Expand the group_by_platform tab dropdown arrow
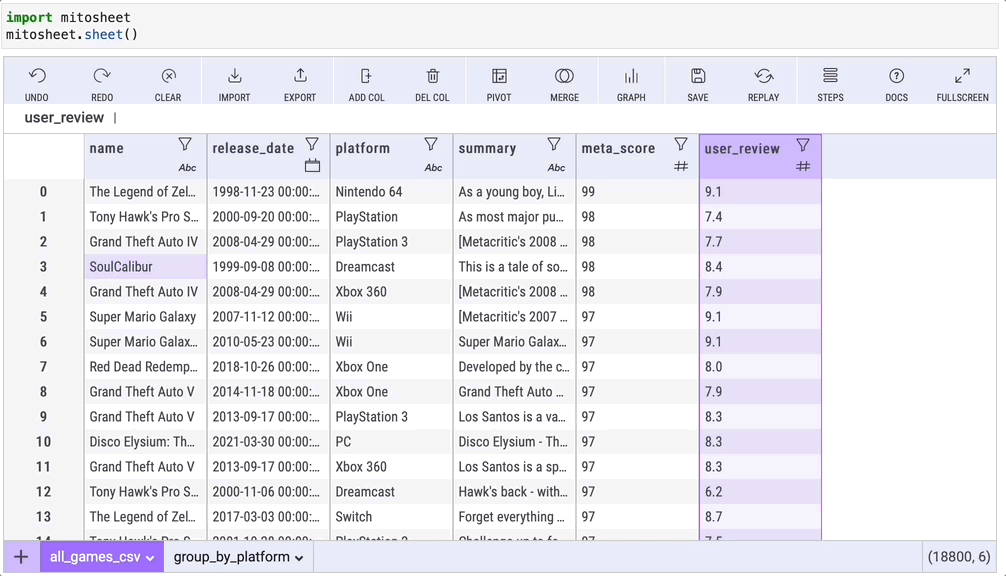This screenshot has width=1006, height=576. (x=299, y=558)
